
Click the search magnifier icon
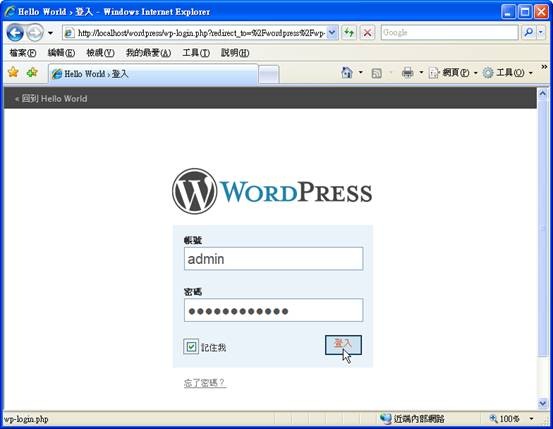click(x=528, y=32)
